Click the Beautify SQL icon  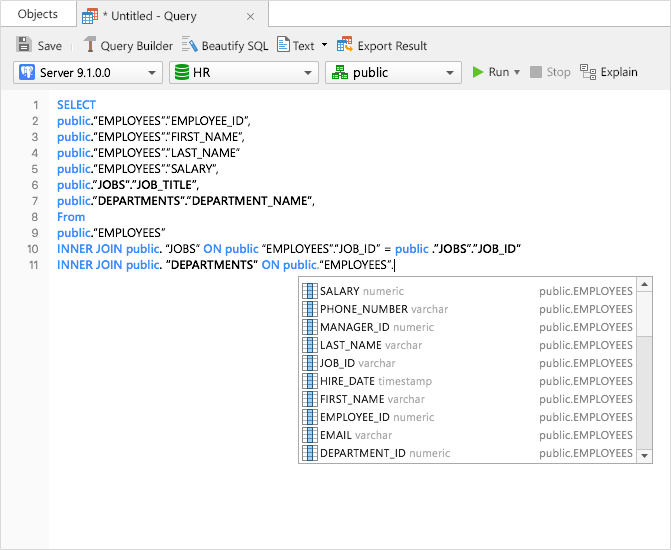(190, 45)
